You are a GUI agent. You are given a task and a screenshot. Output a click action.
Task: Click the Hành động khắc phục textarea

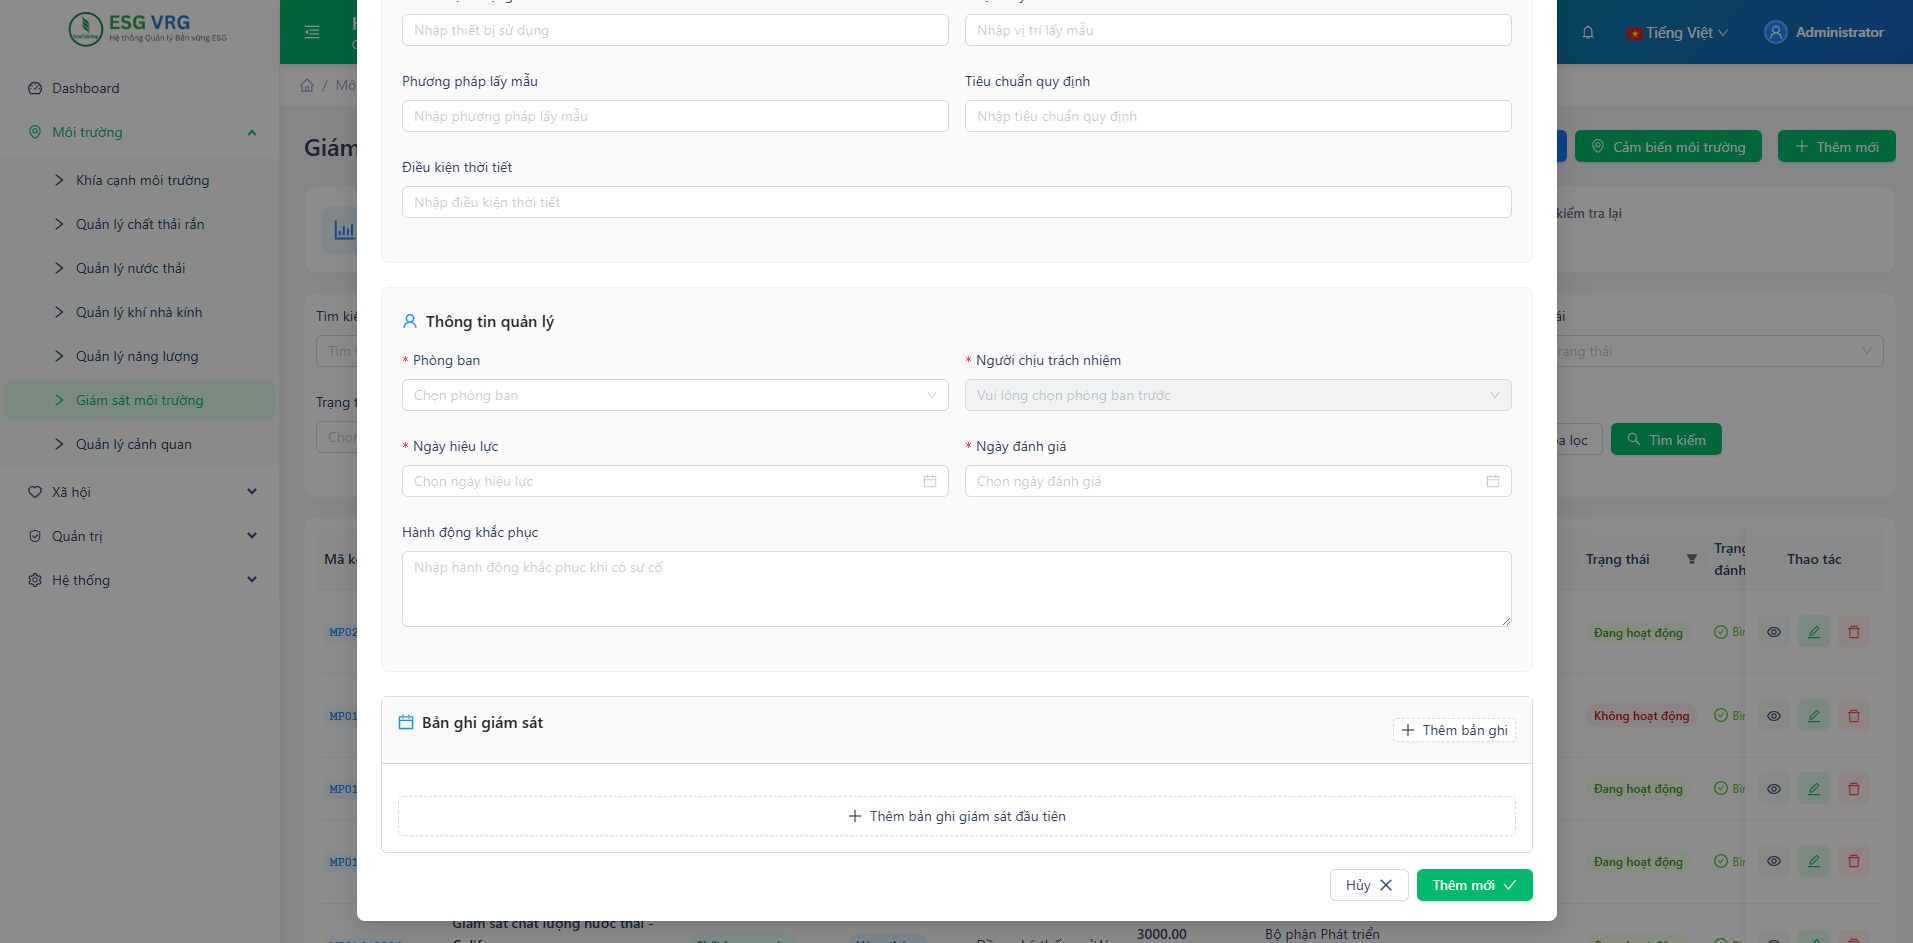click(957, 589)
